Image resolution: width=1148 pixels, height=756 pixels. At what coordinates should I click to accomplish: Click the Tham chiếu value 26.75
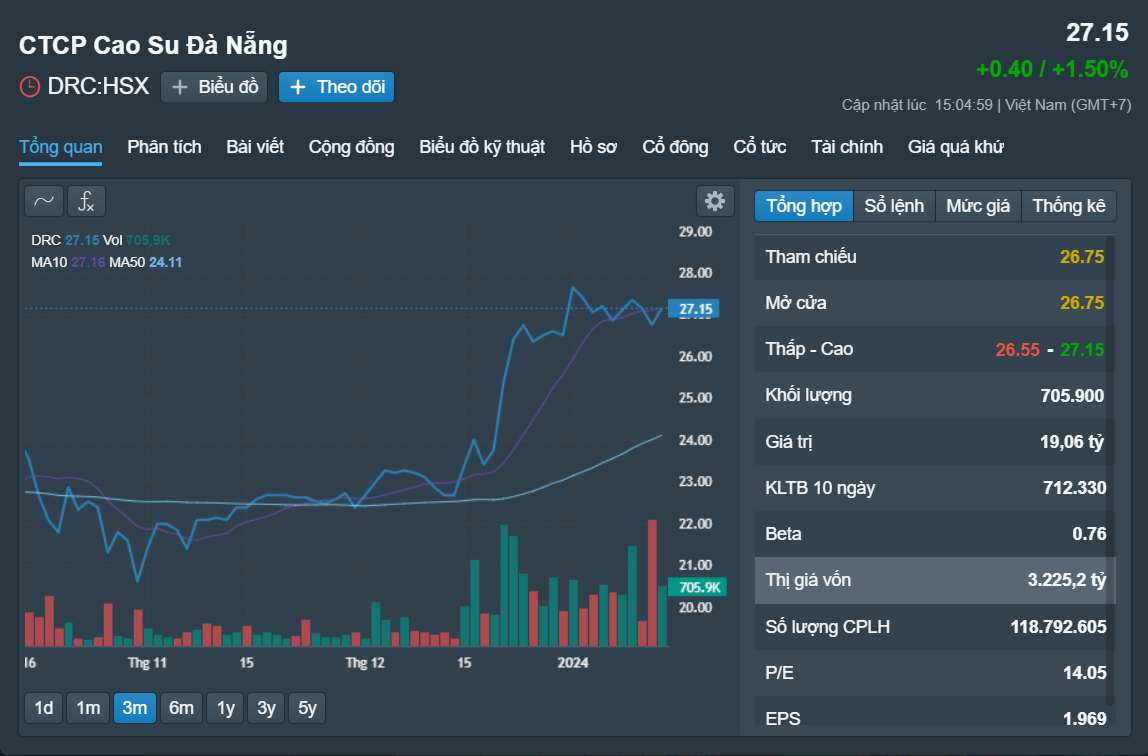point(1082,257)
